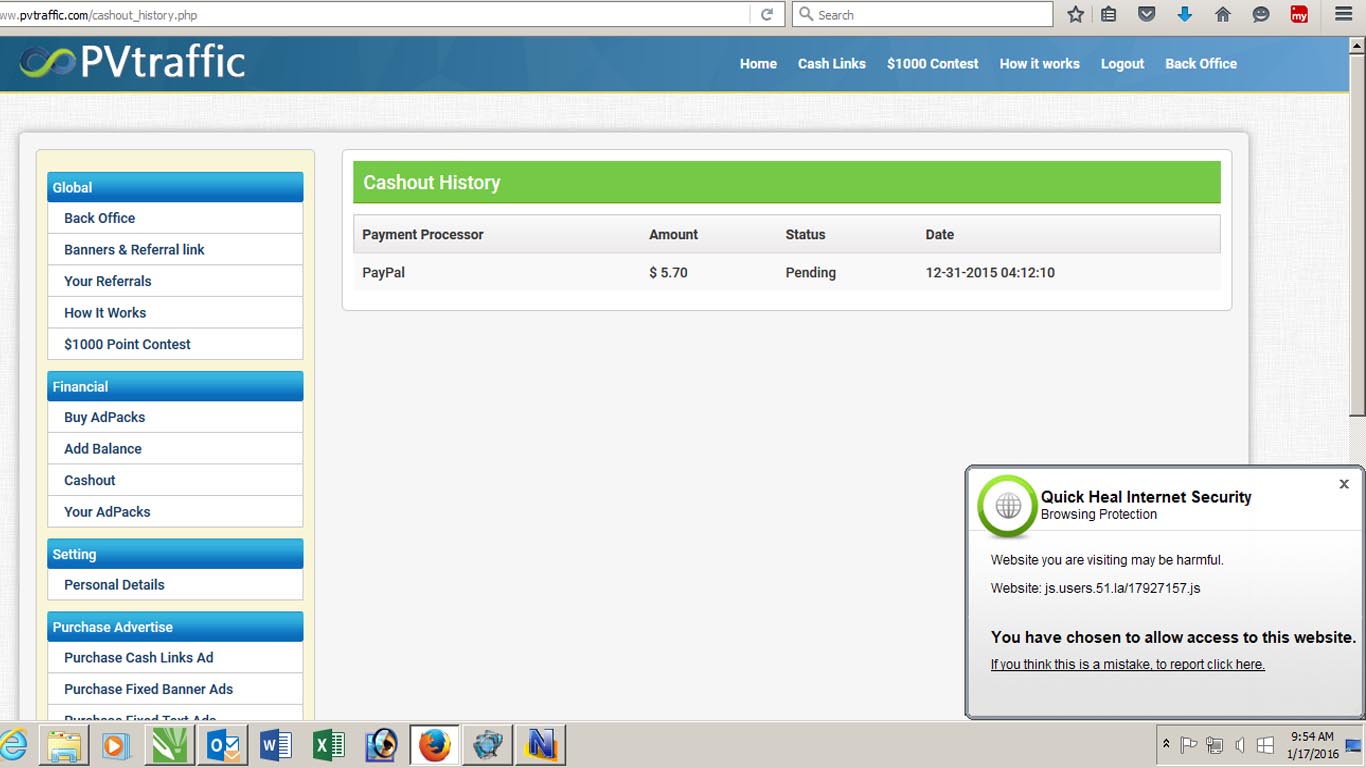Click the red 'my' extension icon

pyautogui.click(x=1299, y=15)
